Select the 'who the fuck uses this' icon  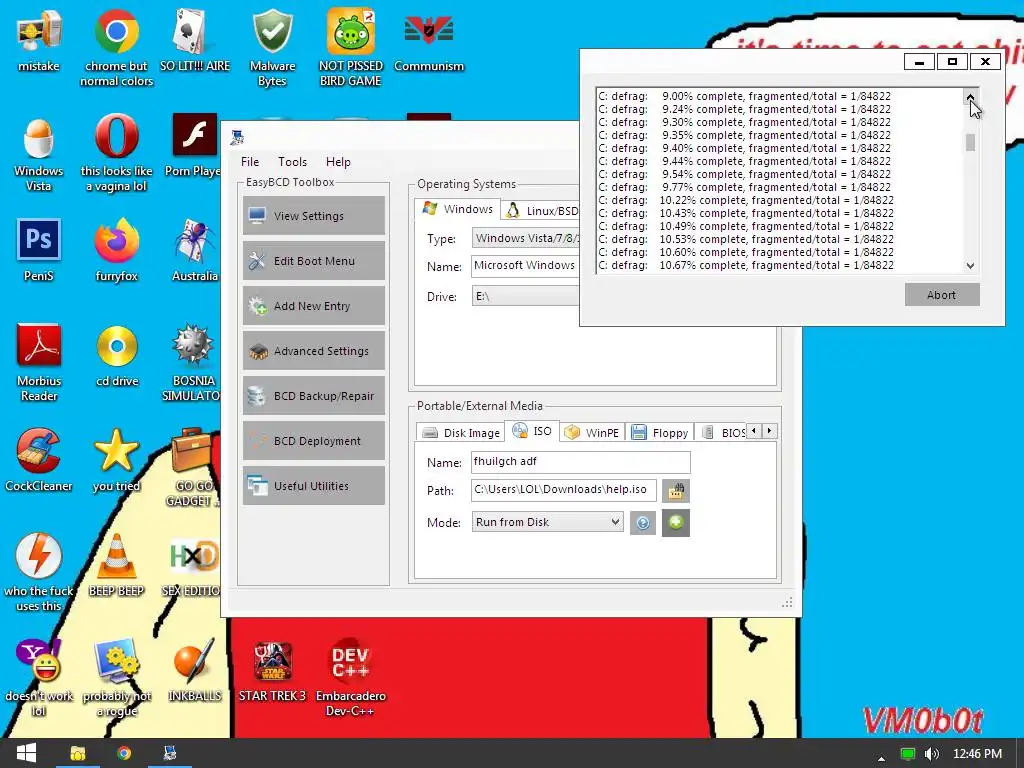39,573
